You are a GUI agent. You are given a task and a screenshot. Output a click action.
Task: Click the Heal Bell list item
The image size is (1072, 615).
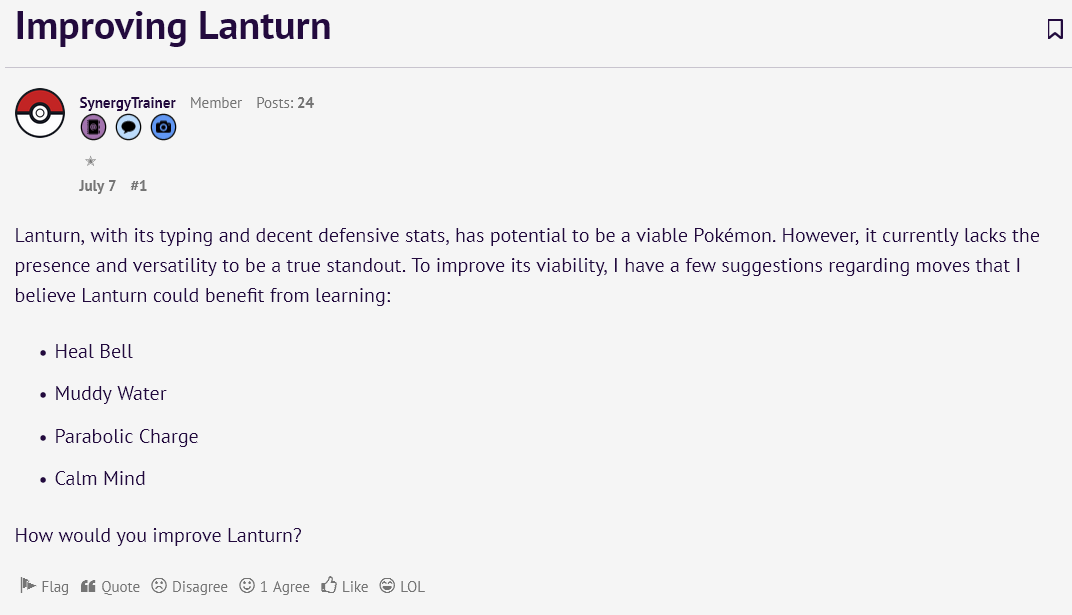94,352
